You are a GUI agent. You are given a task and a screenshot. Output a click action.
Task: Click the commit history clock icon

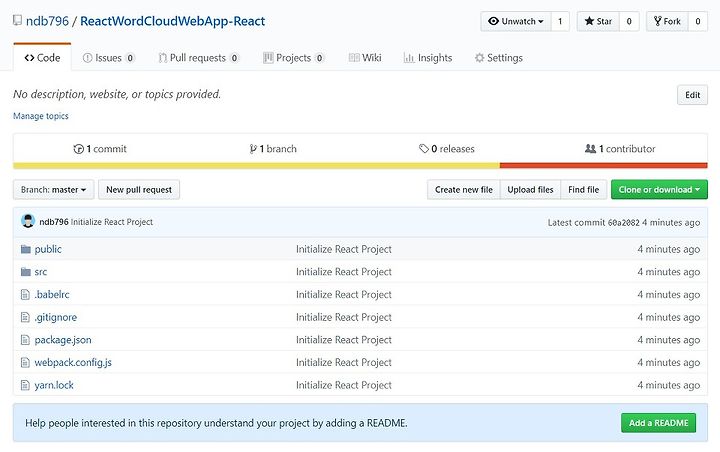click(79, 149)
